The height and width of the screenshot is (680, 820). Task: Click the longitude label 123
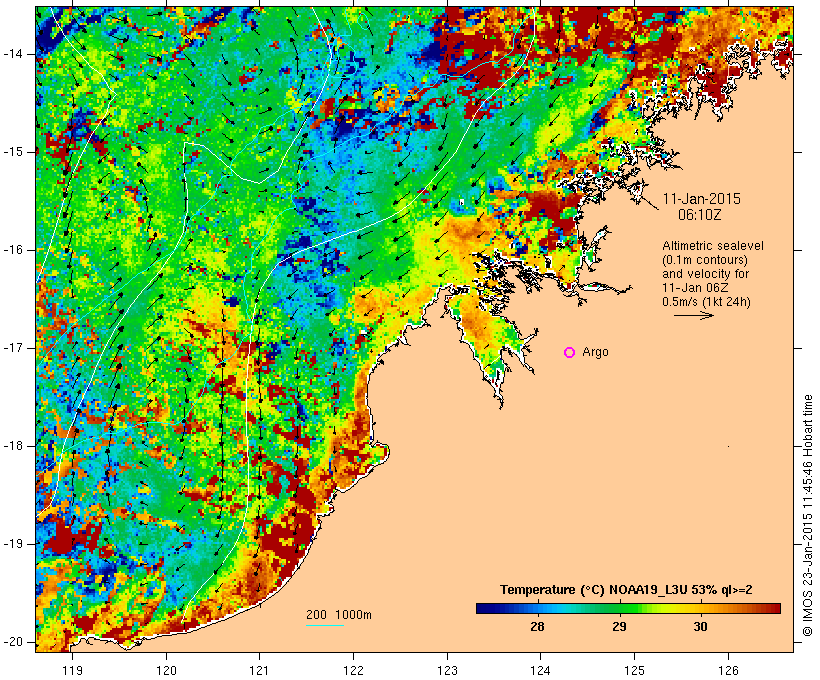click(447, 670)
